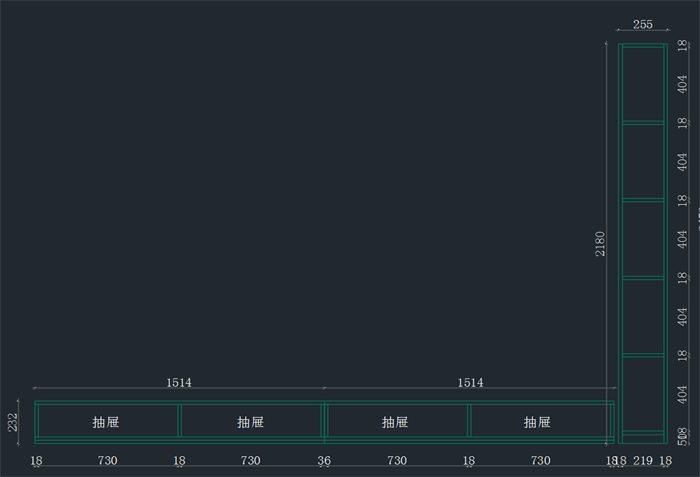Select the second 抽屉 label from left

(x=251, y=422)
